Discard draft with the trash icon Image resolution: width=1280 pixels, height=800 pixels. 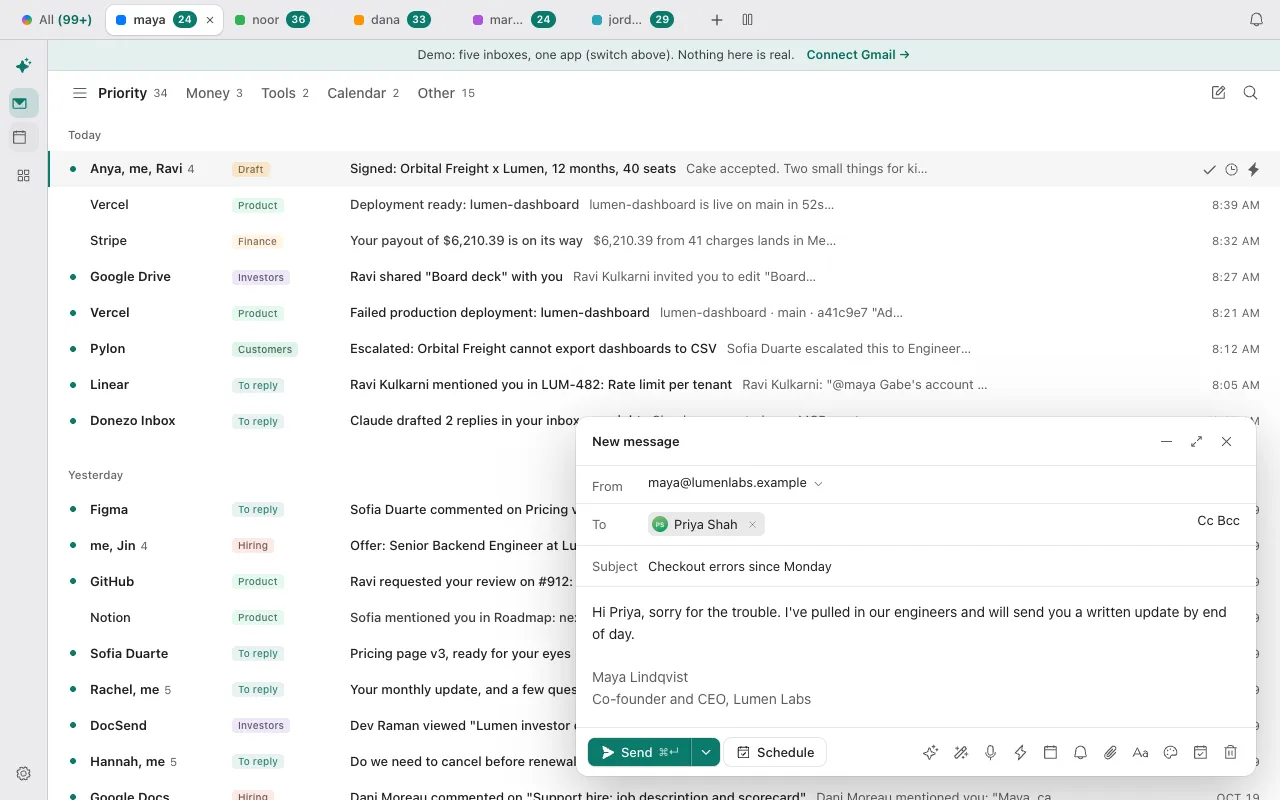pos(1230,753)
